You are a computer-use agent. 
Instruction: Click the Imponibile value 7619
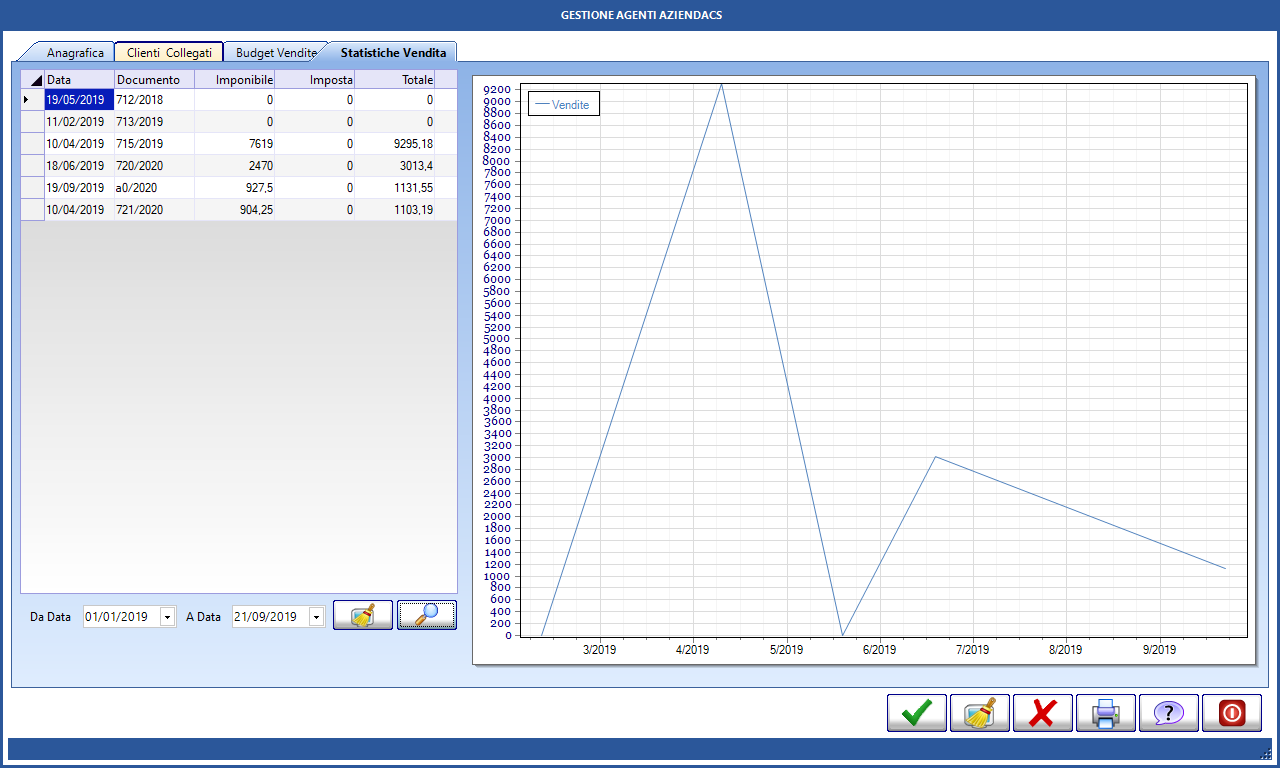(234, 144)
